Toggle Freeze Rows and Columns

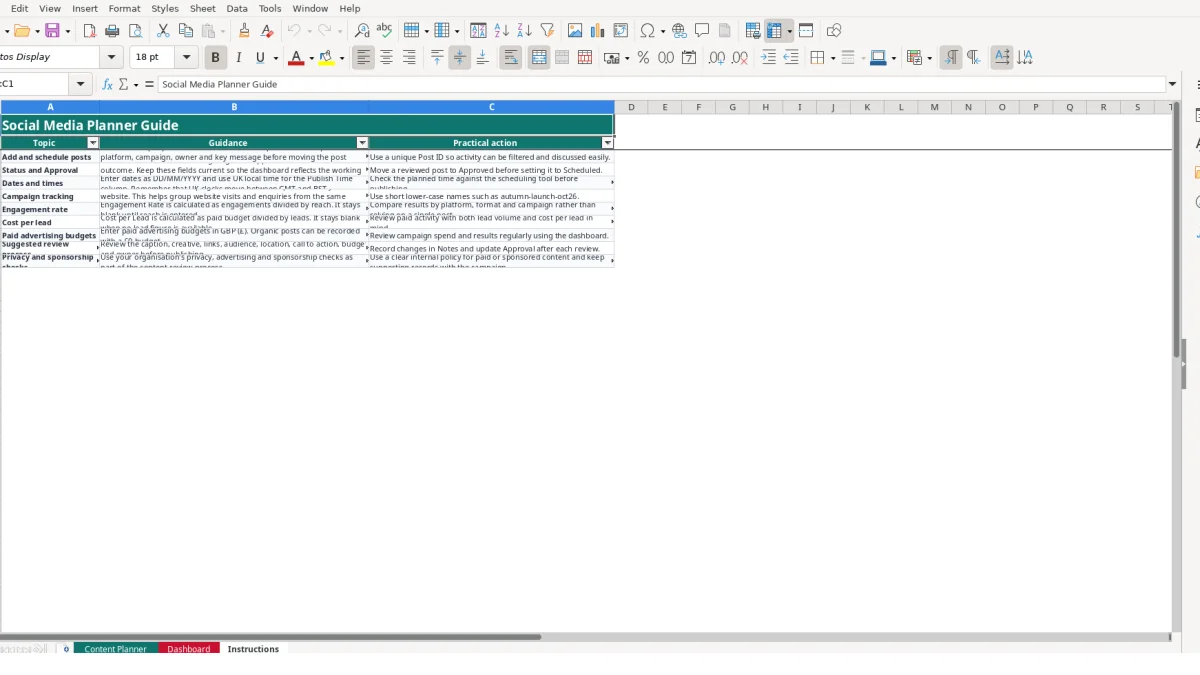click(x=775, y=31)
